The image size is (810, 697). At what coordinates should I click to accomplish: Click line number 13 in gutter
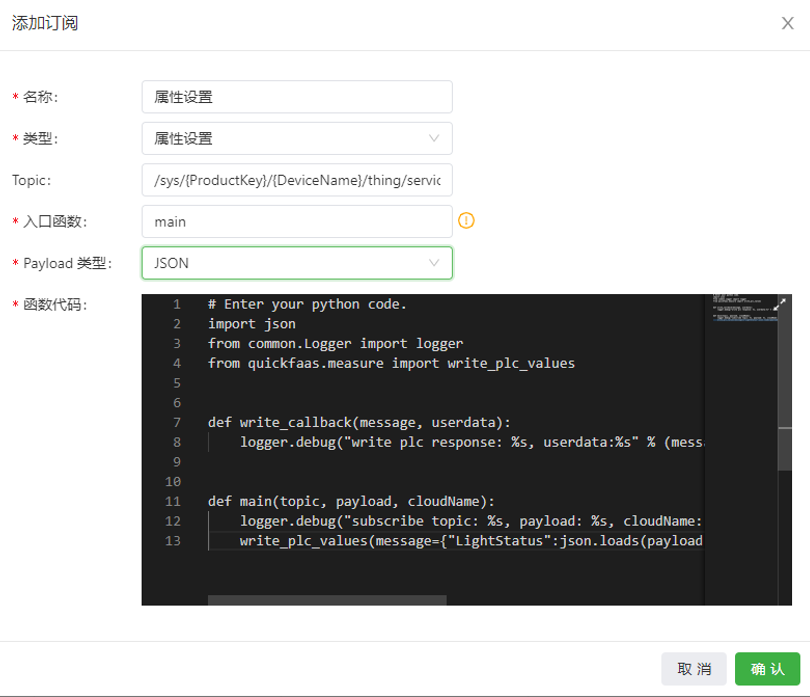point(173,540)
